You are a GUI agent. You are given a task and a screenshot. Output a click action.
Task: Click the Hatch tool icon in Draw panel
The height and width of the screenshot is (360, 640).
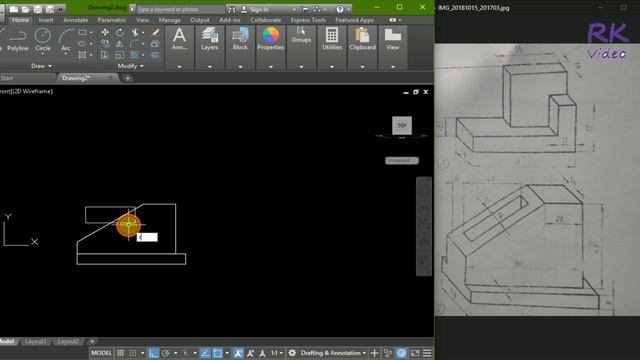coord(82,55)
